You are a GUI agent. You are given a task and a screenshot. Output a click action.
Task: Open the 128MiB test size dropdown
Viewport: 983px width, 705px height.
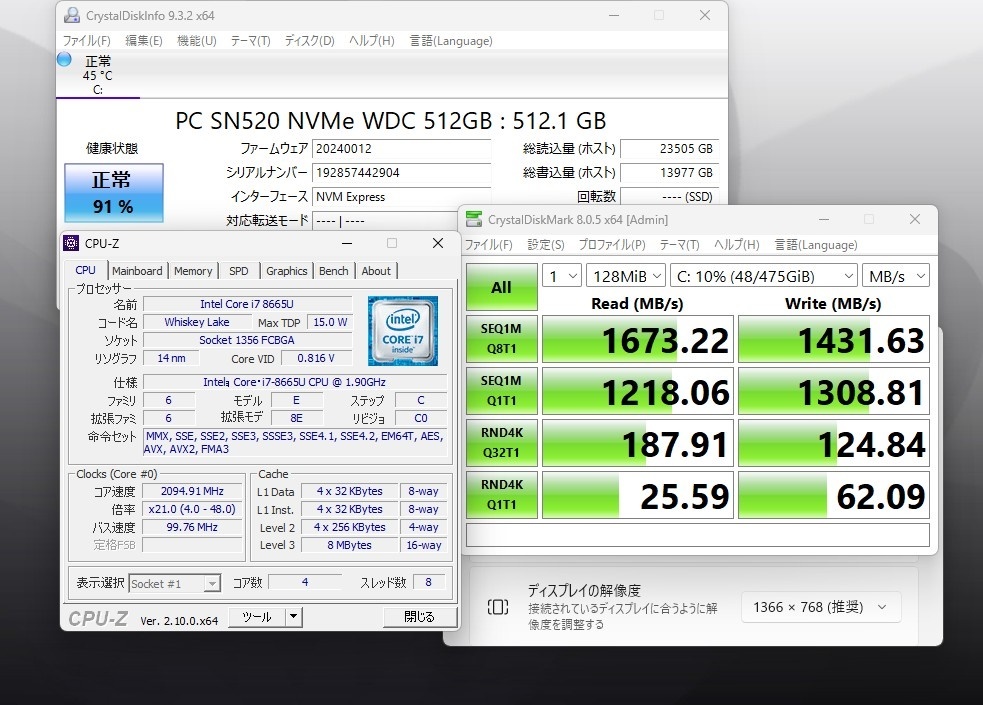(x=626, y=276)
